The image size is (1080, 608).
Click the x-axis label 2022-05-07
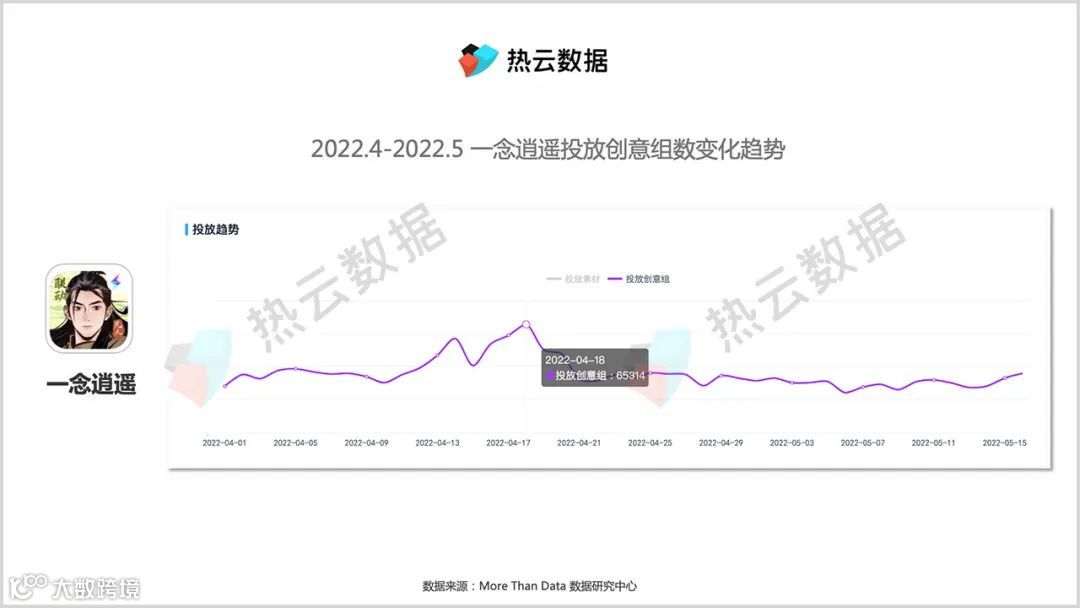(863, 443)
